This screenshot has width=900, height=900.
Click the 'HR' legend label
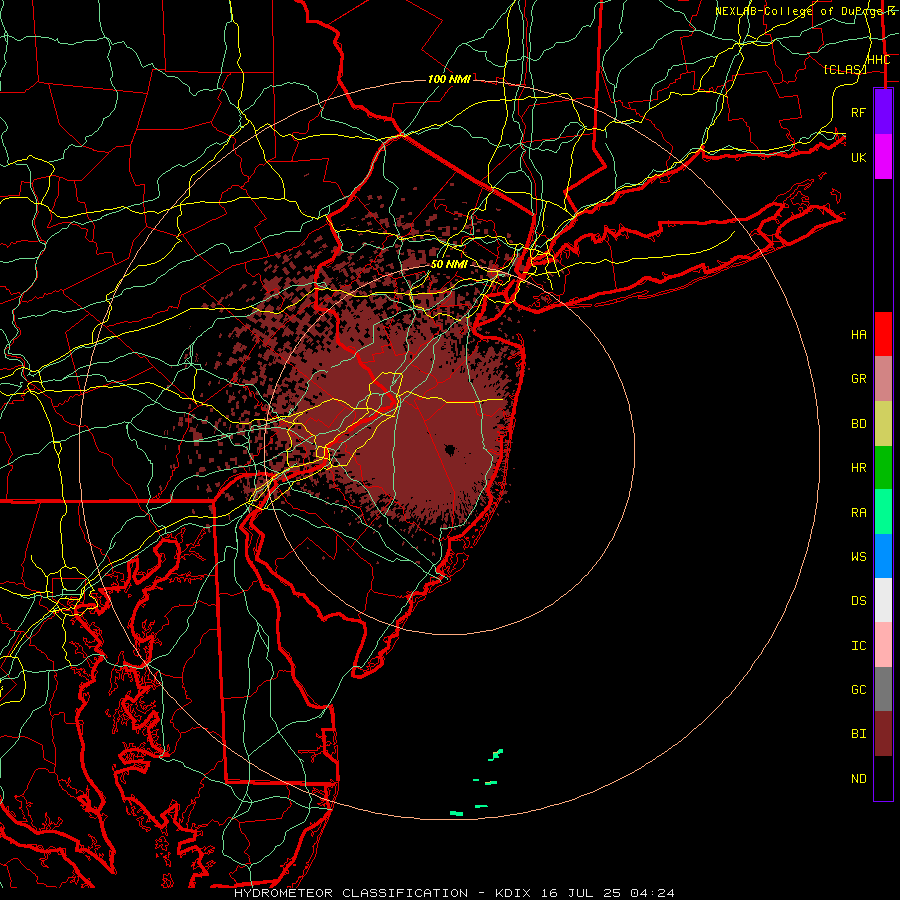[x=859, y=468]
